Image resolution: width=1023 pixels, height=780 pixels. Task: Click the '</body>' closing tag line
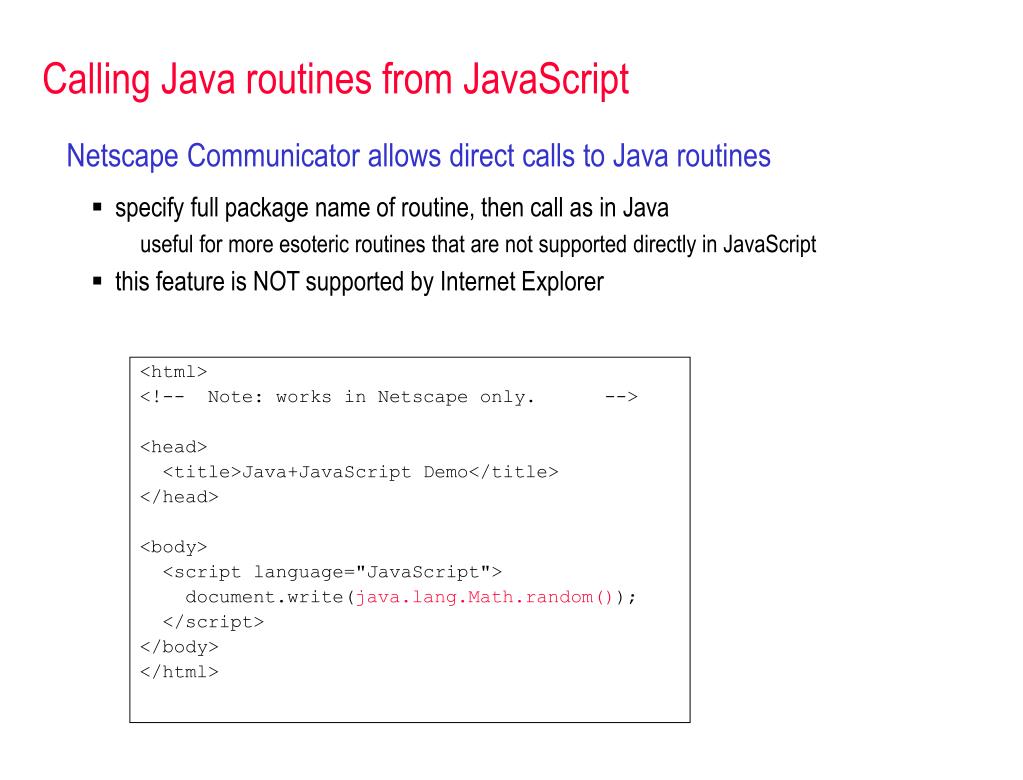click(179, 647)
